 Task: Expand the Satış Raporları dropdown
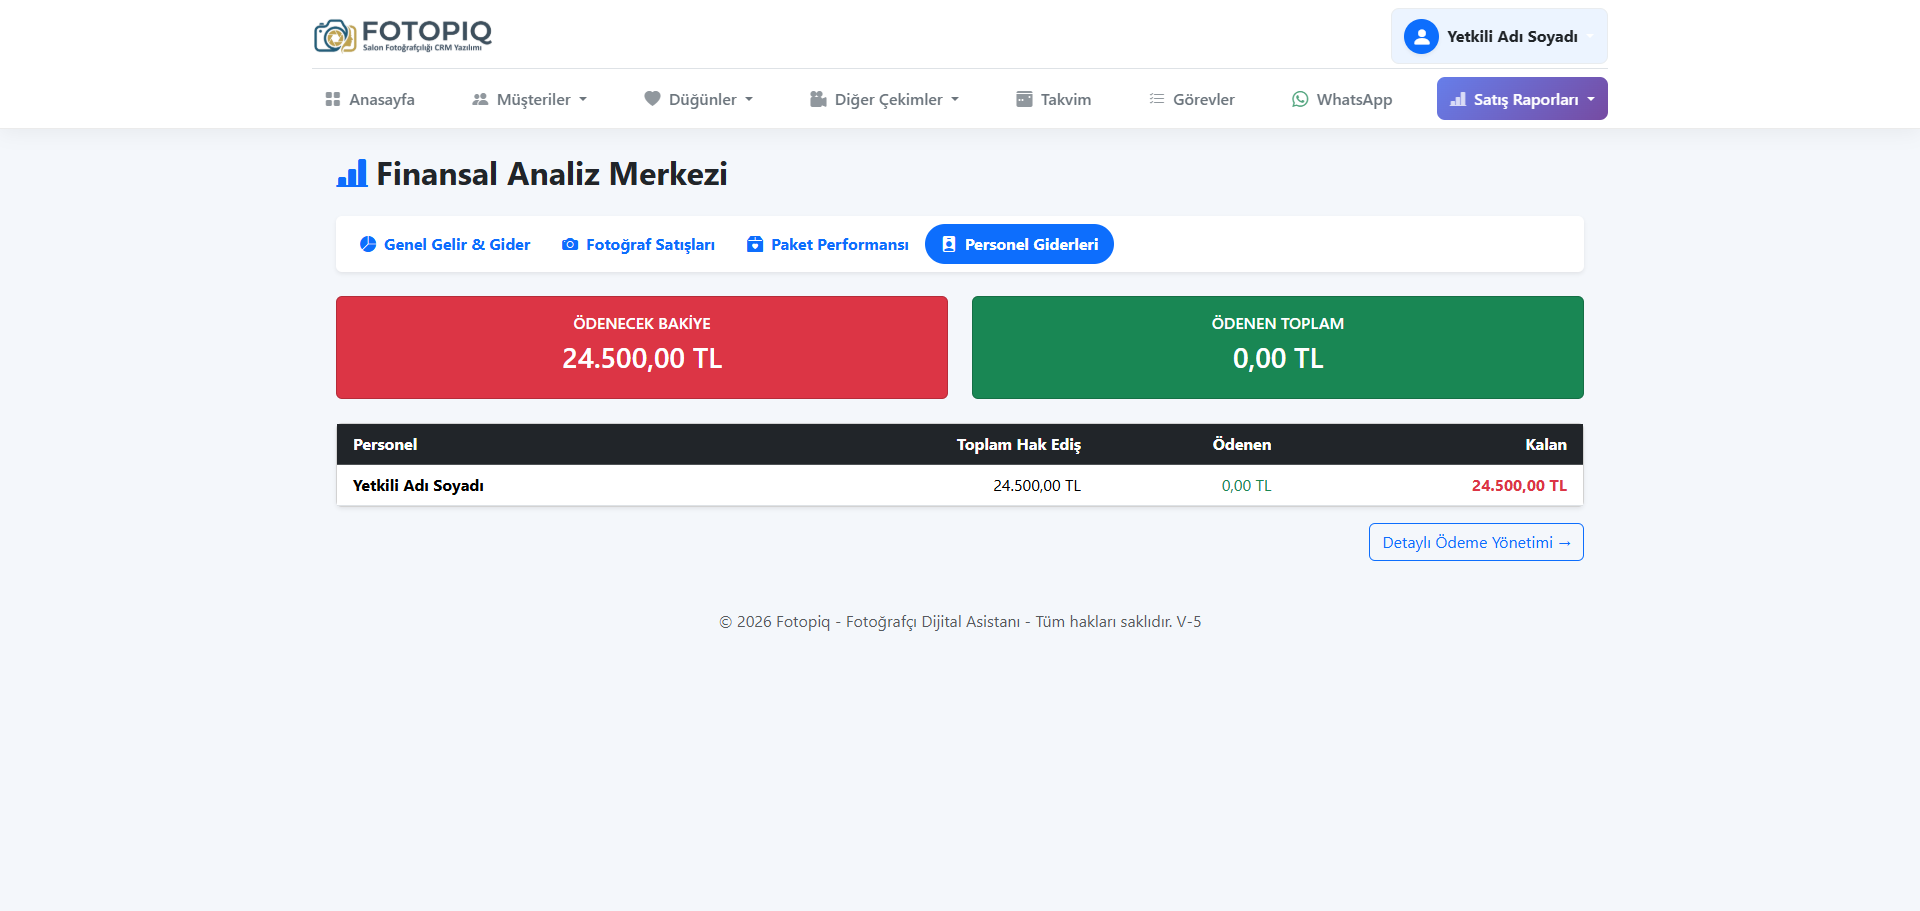pos(1522,99)
